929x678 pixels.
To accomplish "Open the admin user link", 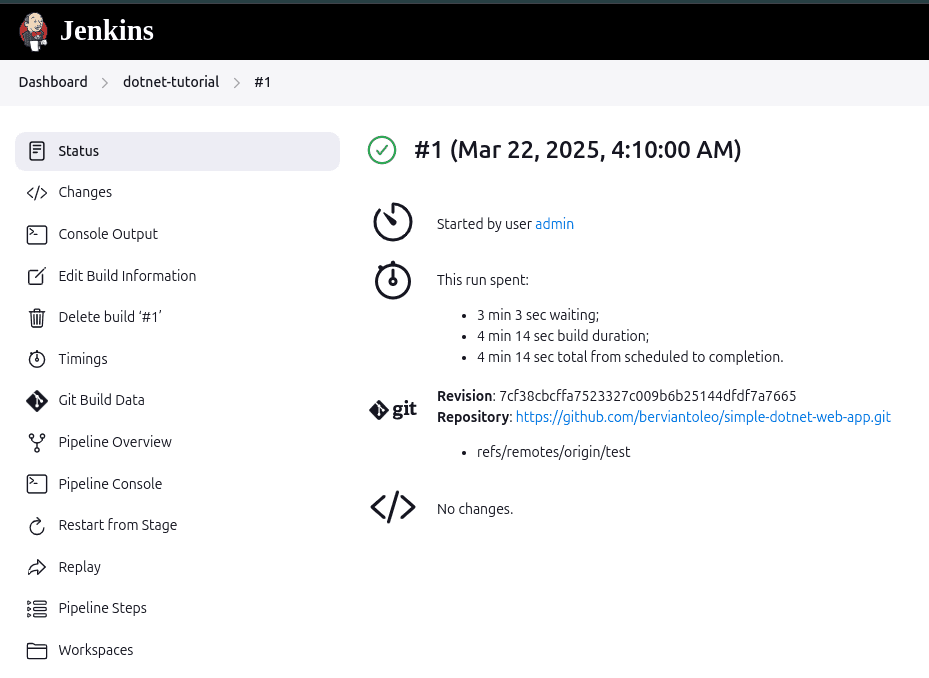I will pyautogui.click(x=554, y=224).
